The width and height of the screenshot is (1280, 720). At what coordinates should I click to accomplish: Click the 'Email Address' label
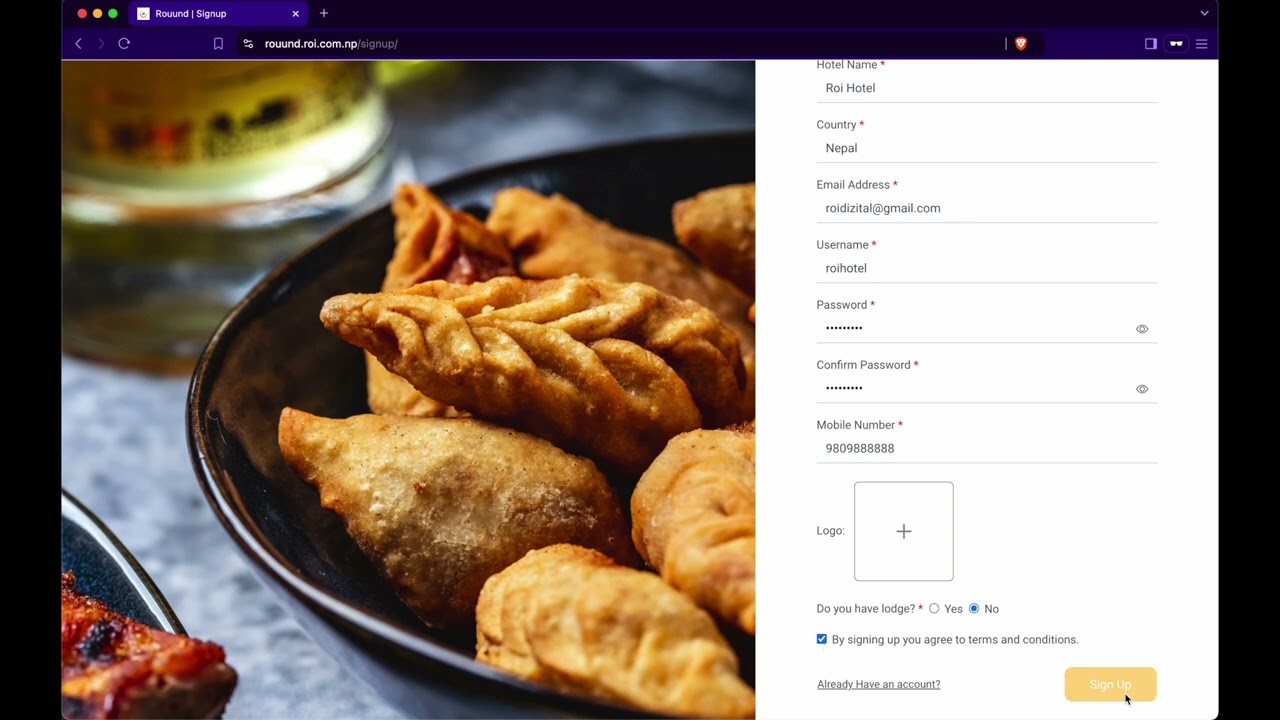tap(853, 185)
